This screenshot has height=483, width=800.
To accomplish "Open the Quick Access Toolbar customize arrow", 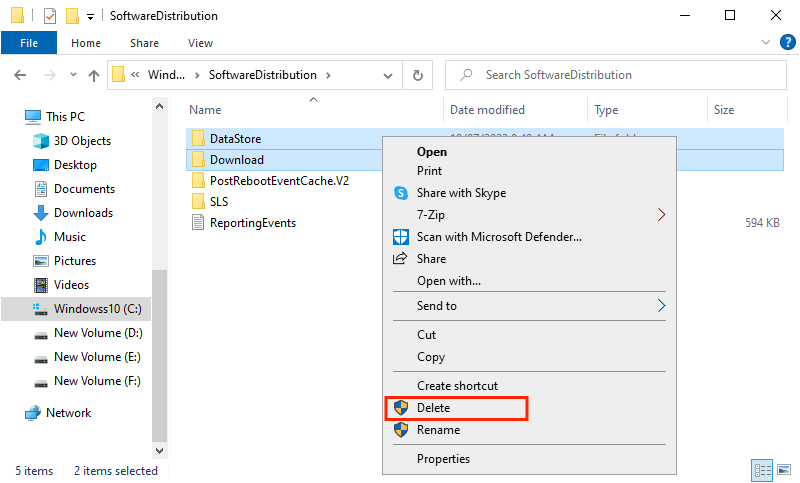I will tap(90, 17).
